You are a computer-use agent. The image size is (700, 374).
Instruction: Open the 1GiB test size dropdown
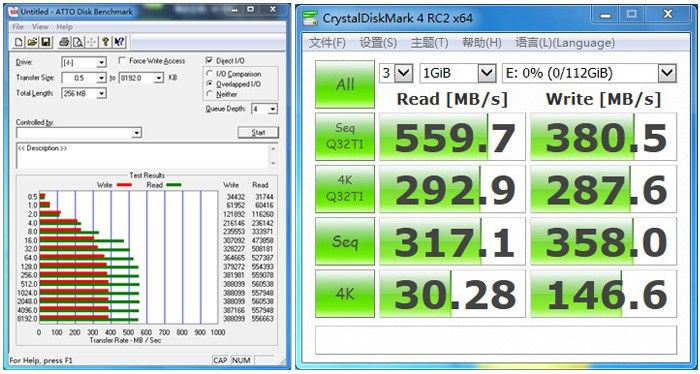[487, 73]
